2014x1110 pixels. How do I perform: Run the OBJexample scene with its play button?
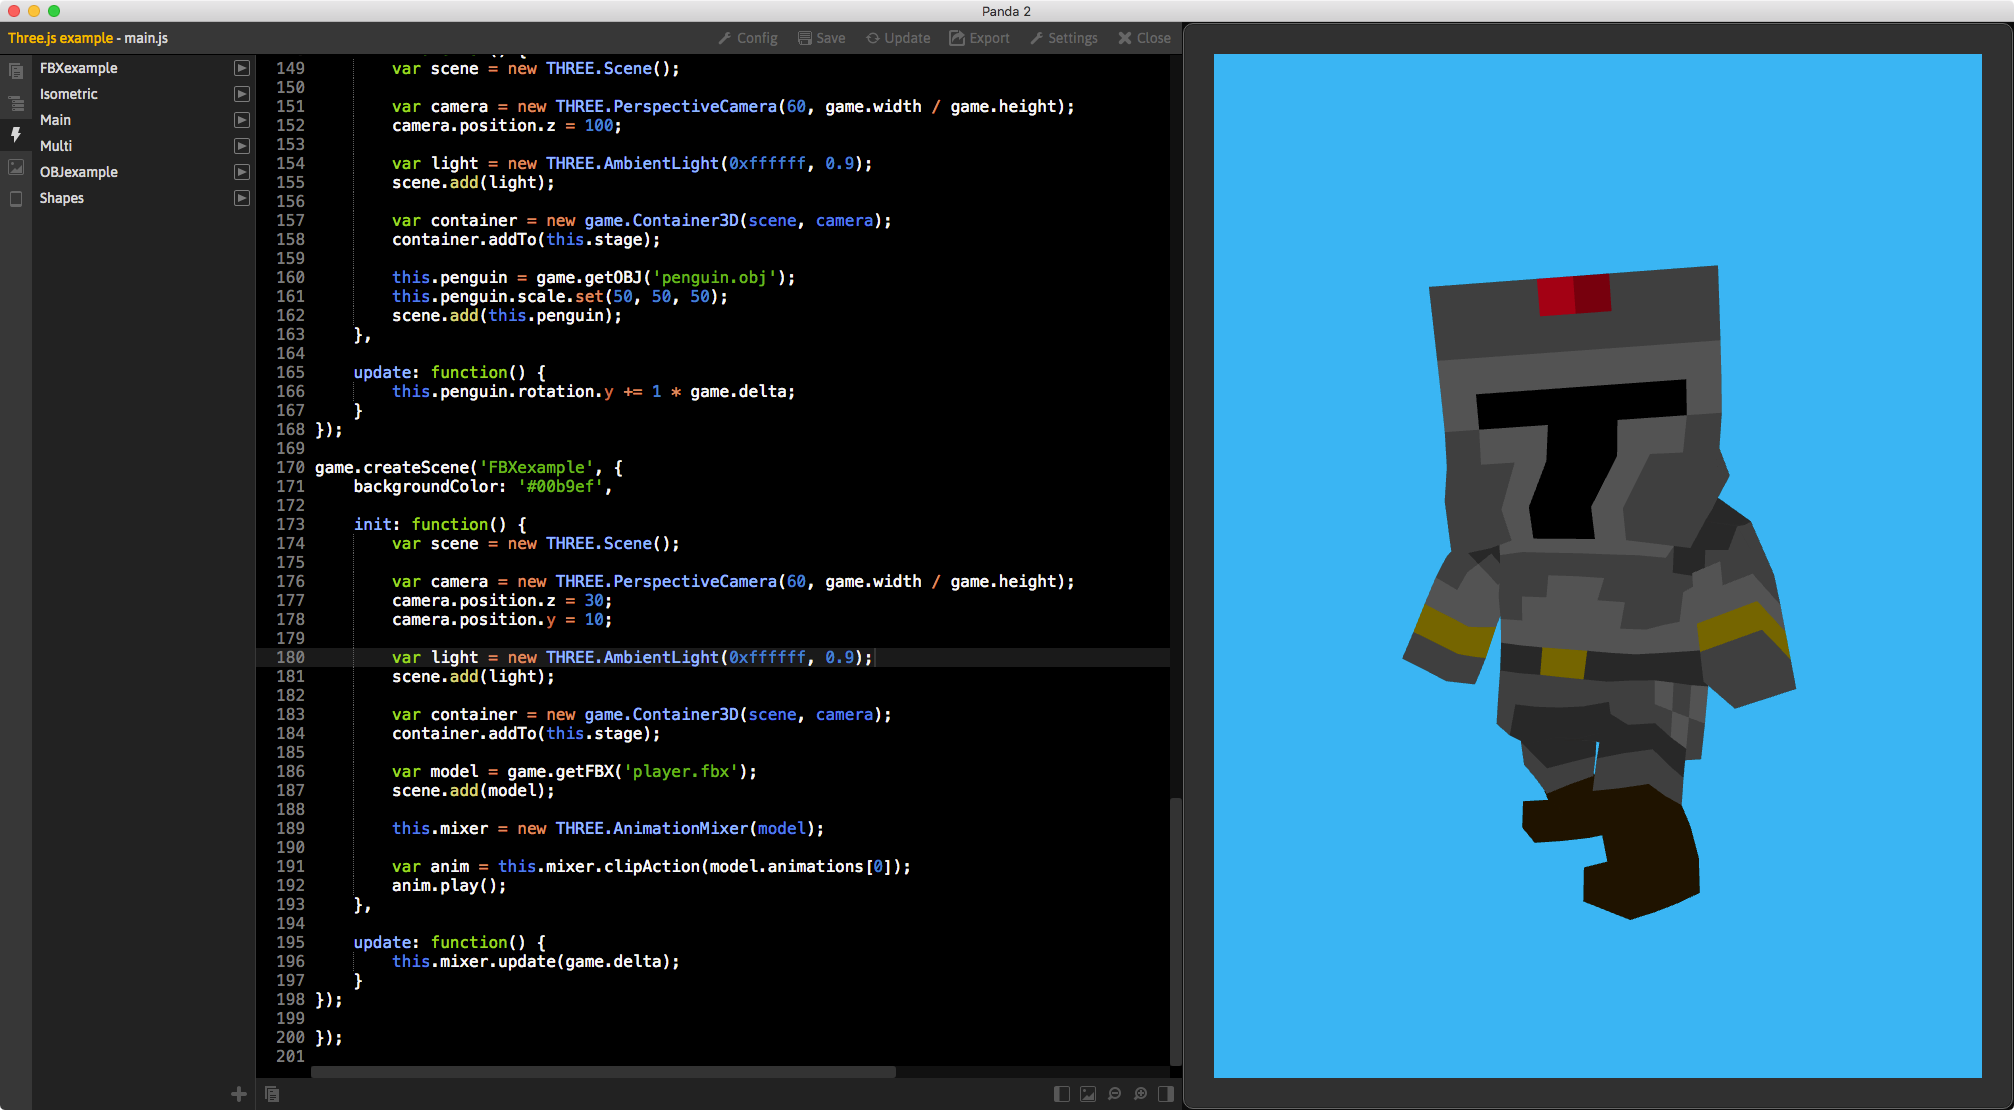242,172
